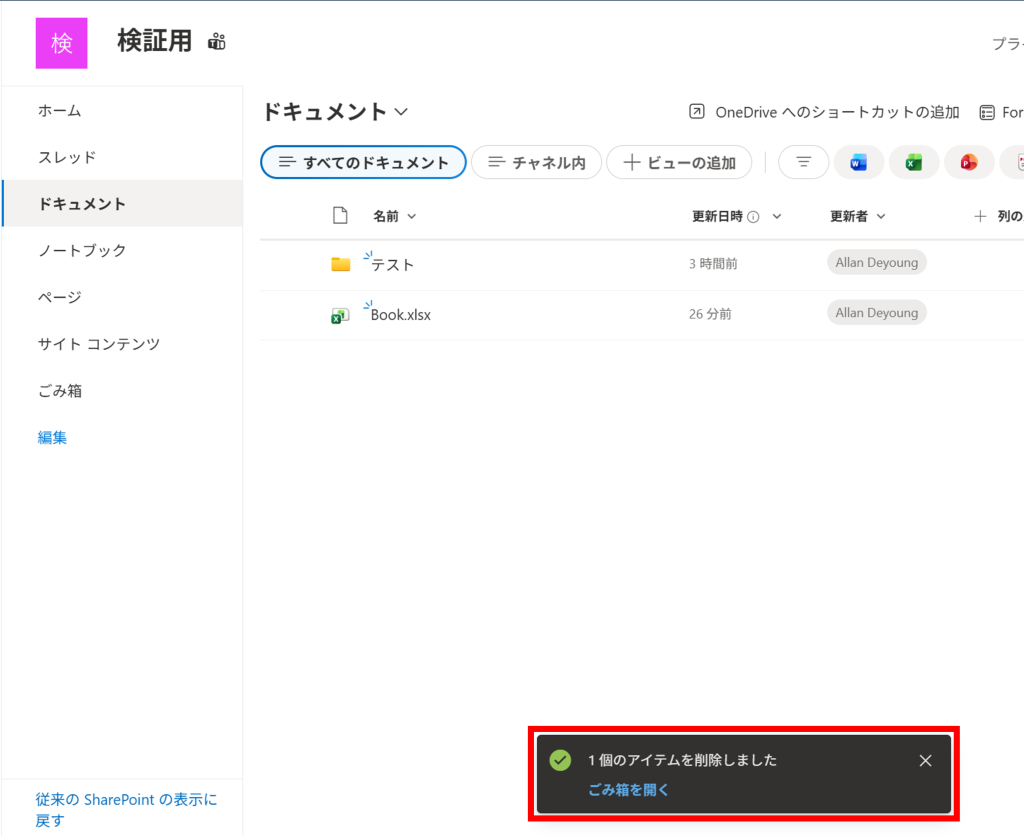Click the テスト folder icon
This screenshot has height=836, width=1024.
(x=341, y=264)
